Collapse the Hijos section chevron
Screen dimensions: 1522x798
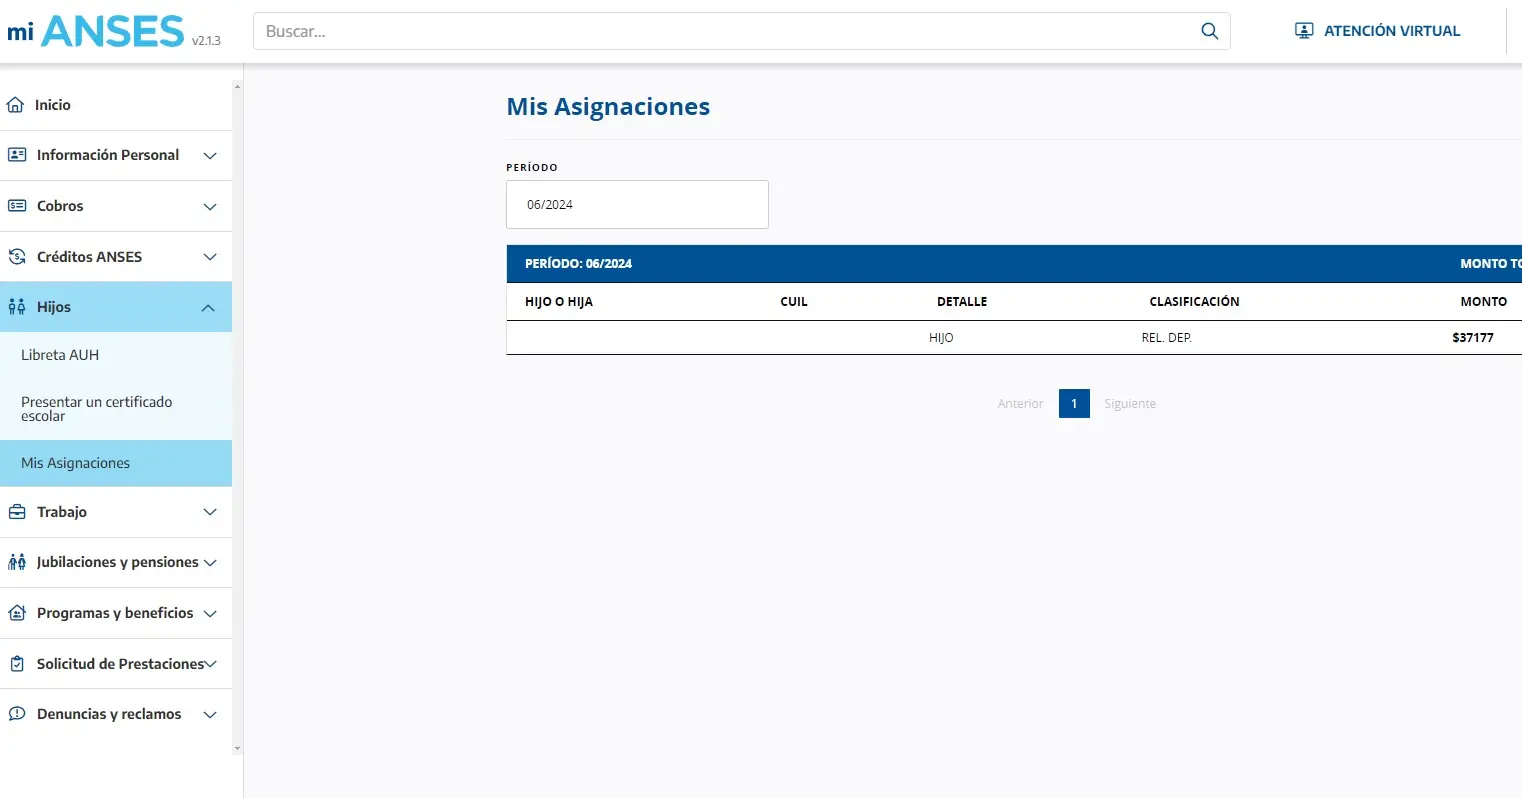[x=208, y=308]
